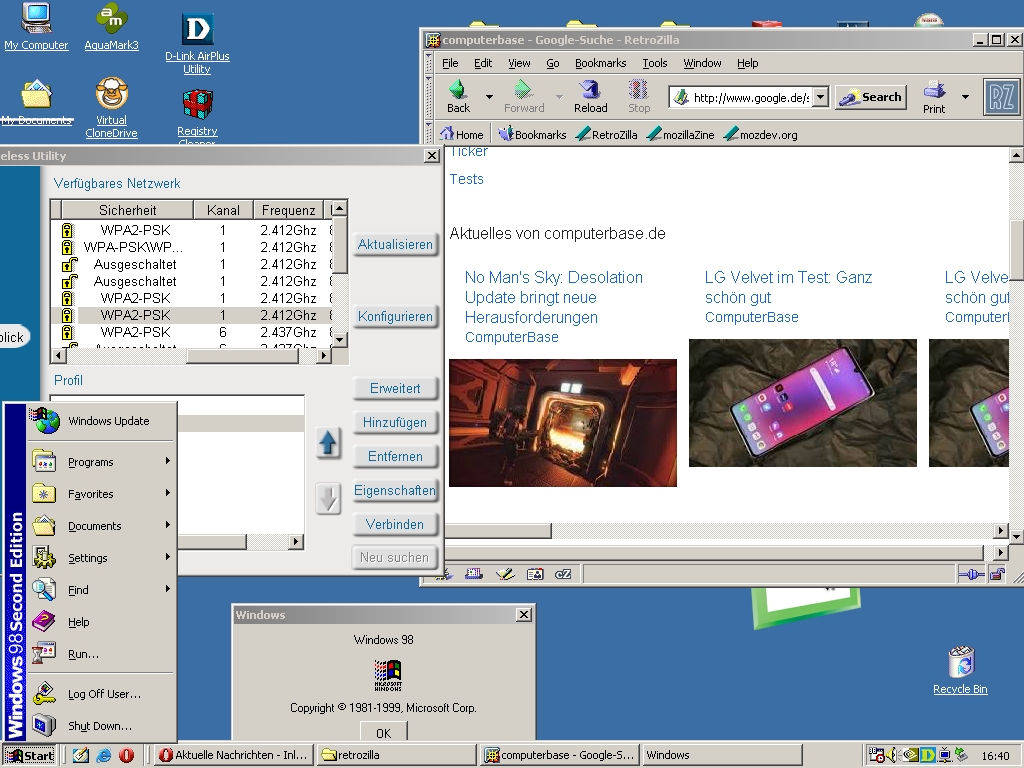Click the Verbinden button
Image resolution: width=1024 pixels, height=768 pixels.
tap(395, 524)
